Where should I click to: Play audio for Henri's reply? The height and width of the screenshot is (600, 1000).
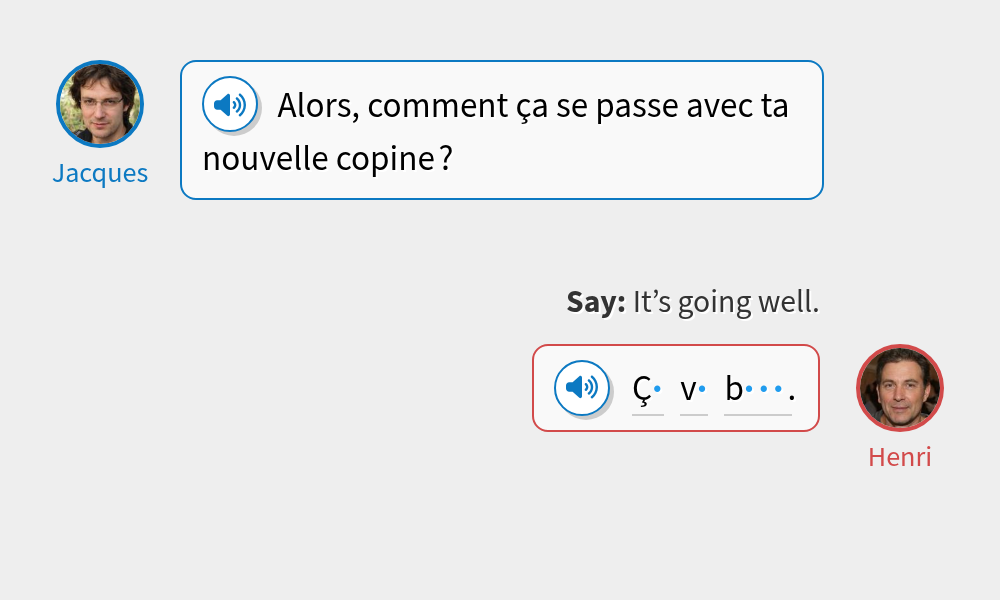coord(582,387)
